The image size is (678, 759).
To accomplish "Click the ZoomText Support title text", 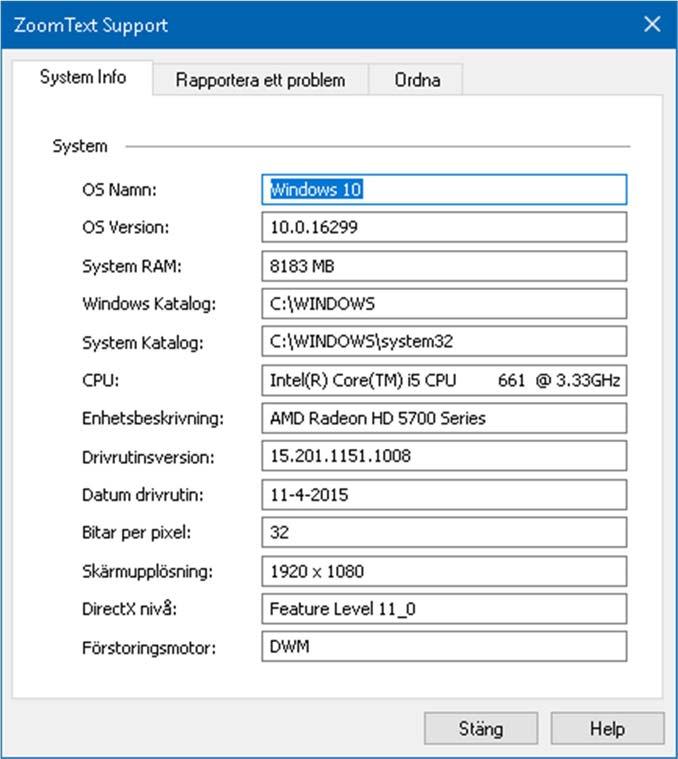I will (x=91, y=25).
